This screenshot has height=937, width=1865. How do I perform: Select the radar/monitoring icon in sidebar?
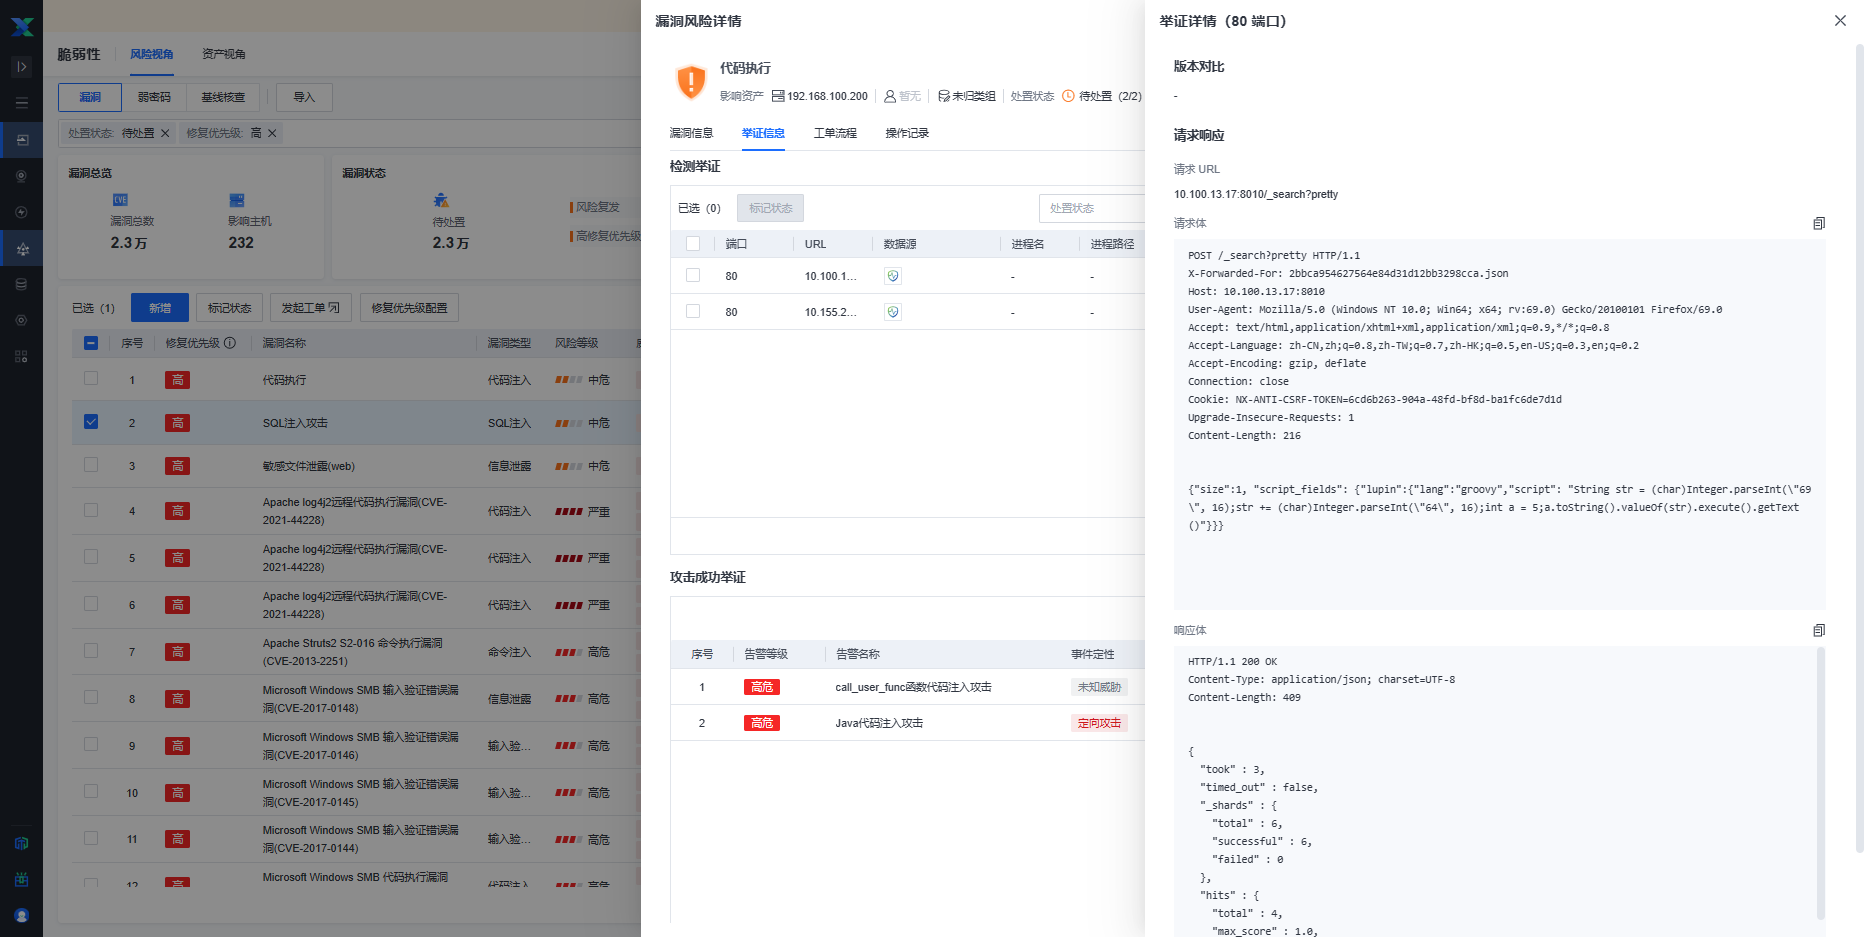click(x=21, y=175)
